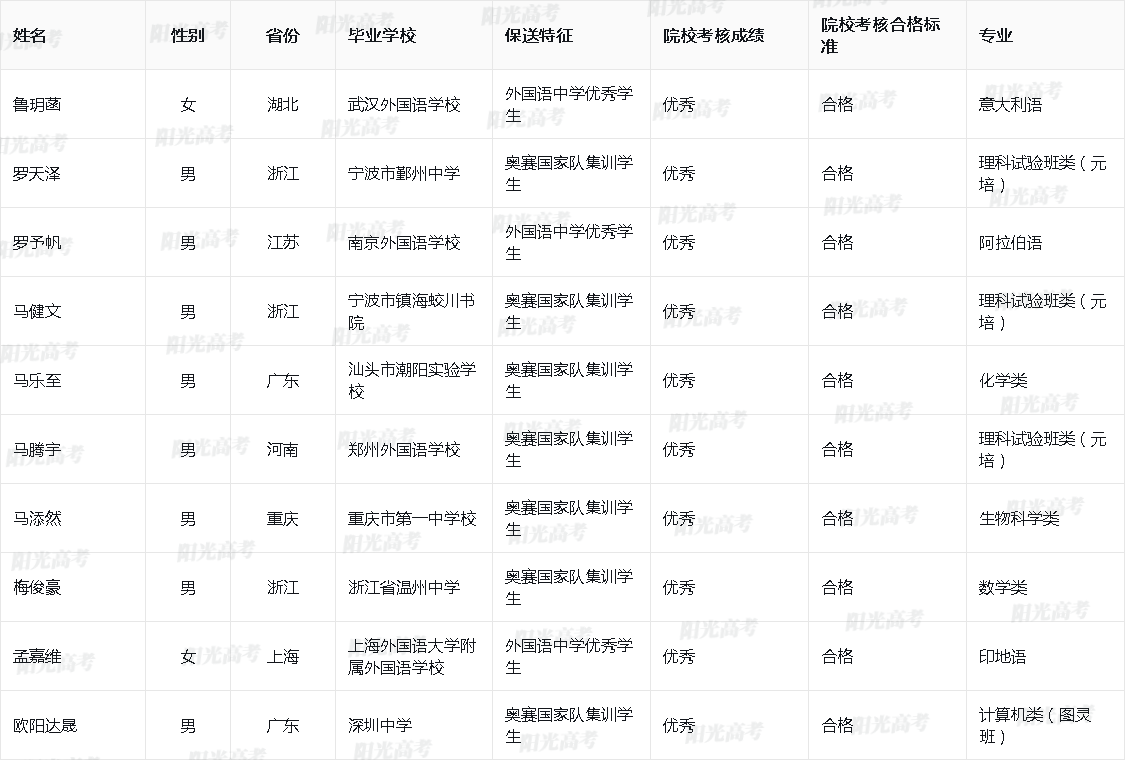Click 女 in 孟嘉维's row
Viewport: 1125px width, 760px height.
pos(188,657)
